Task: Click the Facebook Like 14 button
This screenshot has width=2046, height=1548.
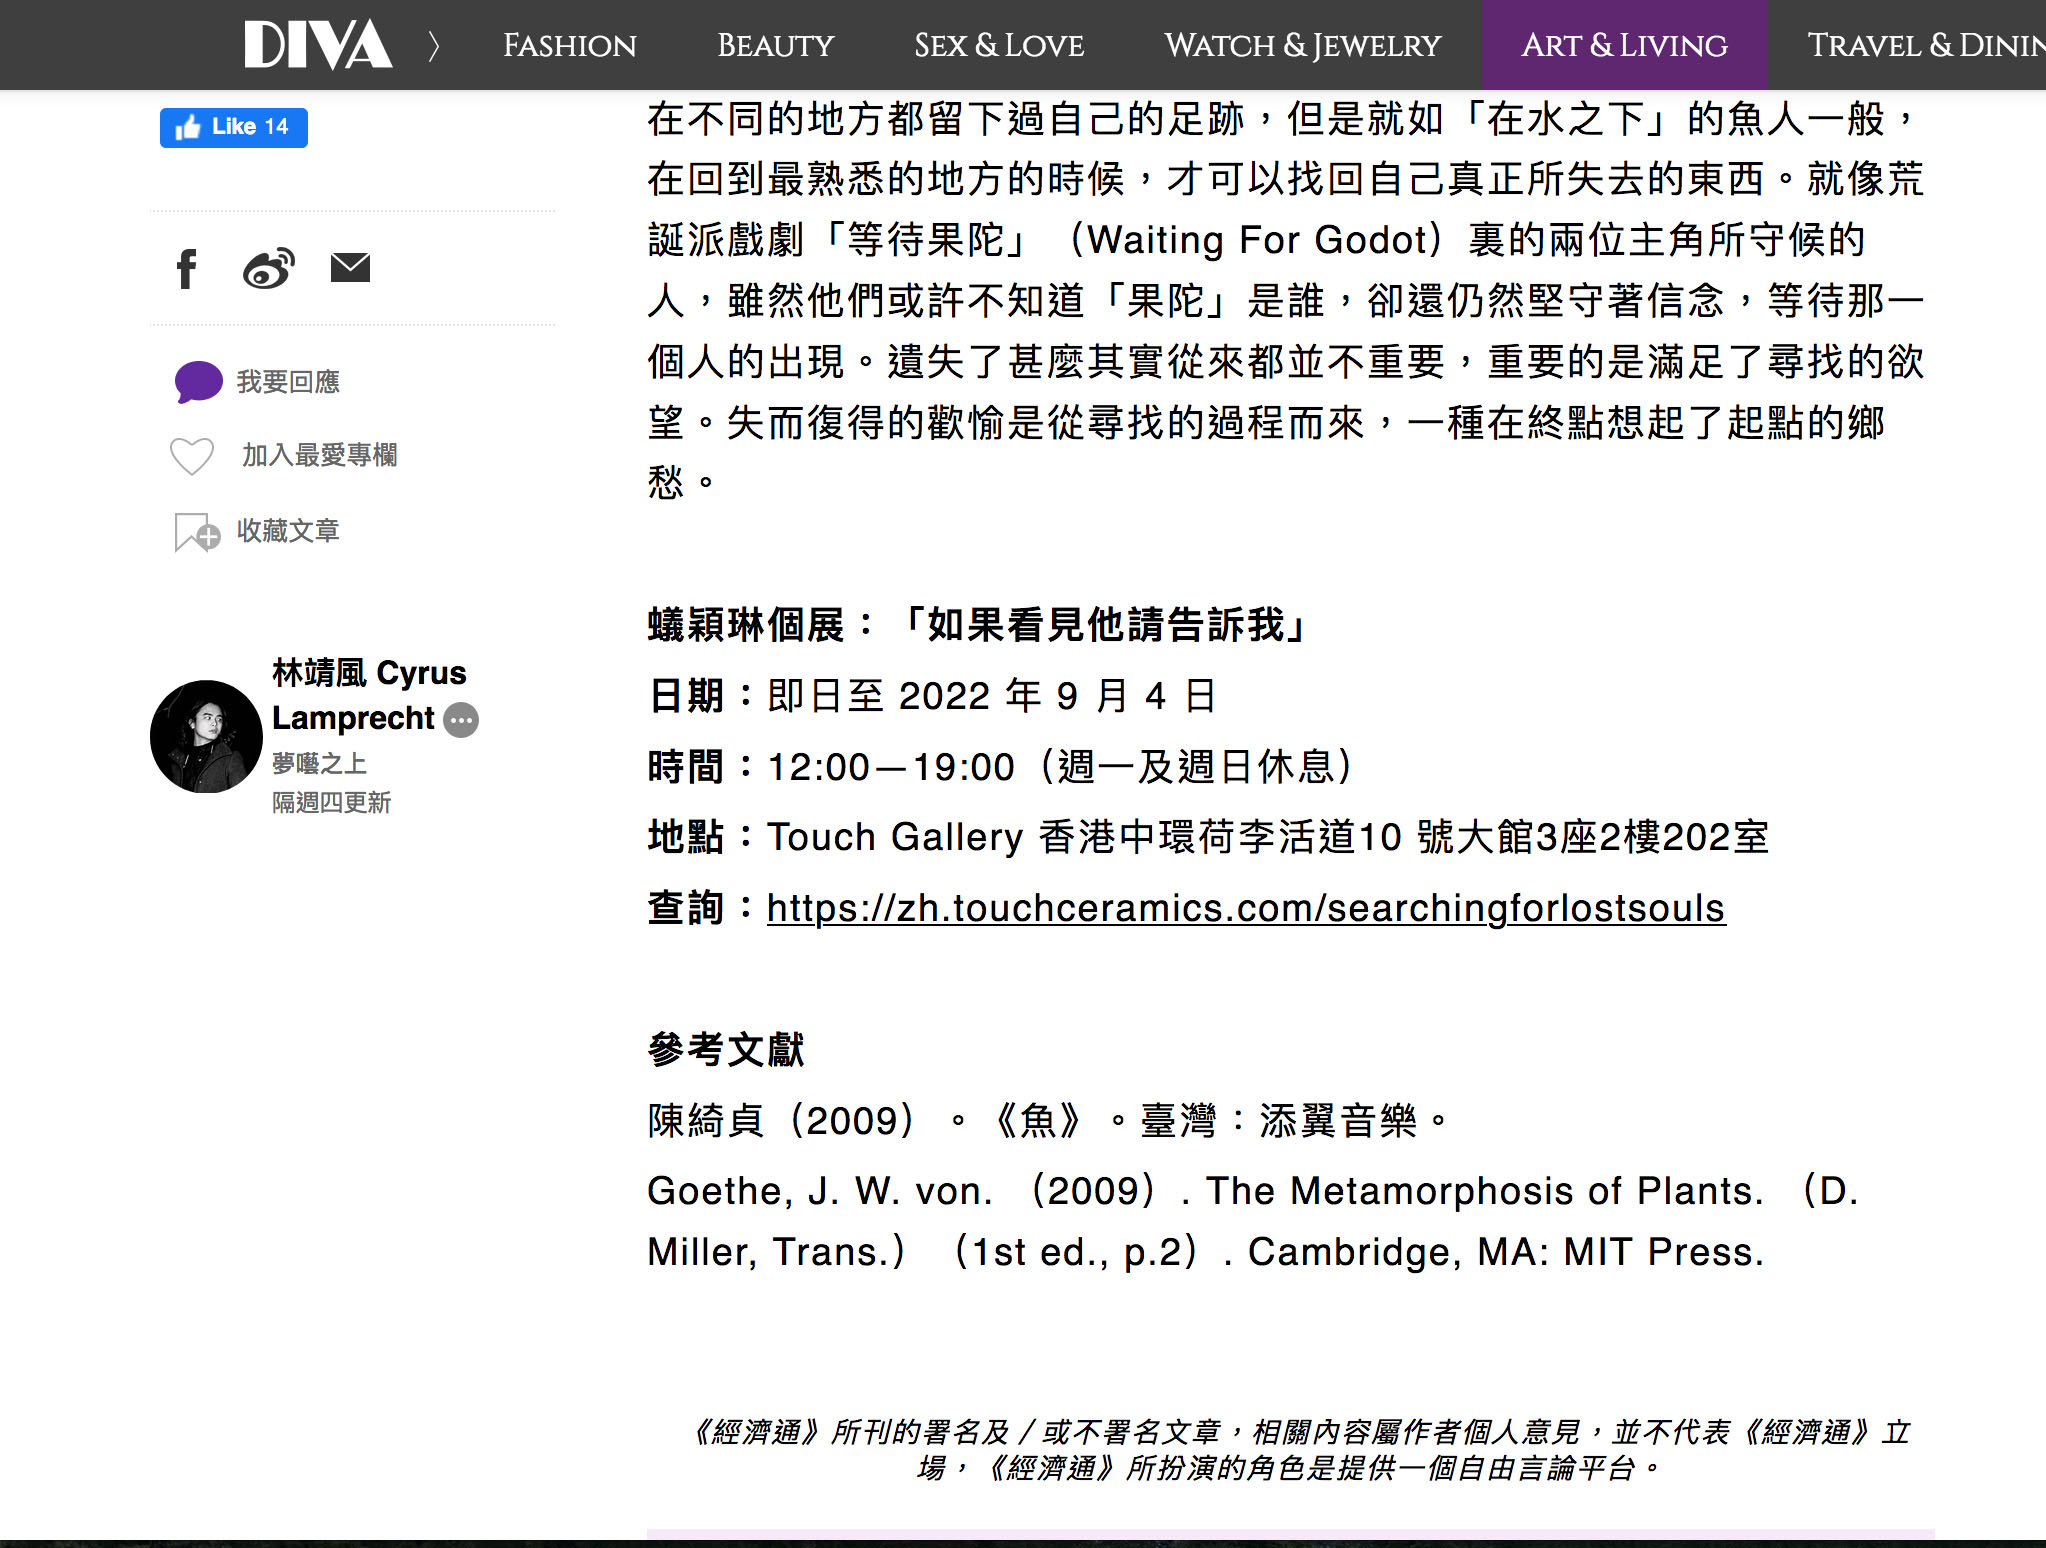Action: click(x=234, y=127)
